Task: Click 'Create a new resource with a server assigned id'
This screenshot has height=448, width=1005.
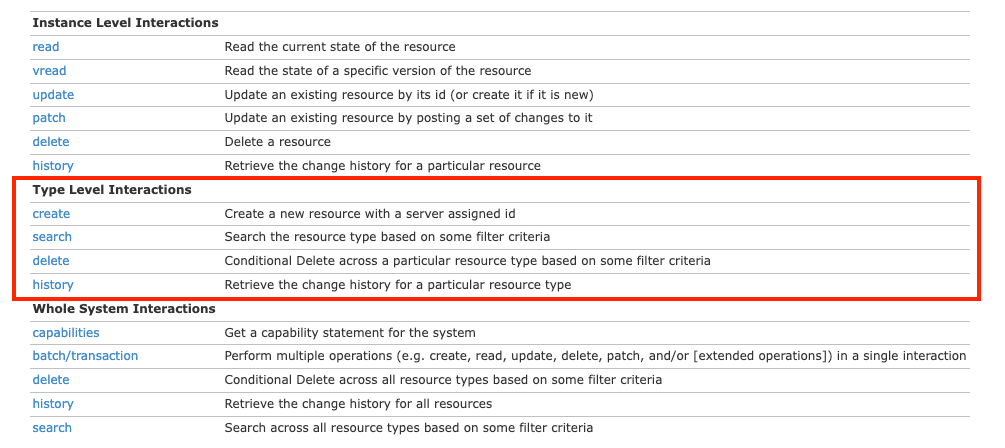Action: click(x=370, y=213)
